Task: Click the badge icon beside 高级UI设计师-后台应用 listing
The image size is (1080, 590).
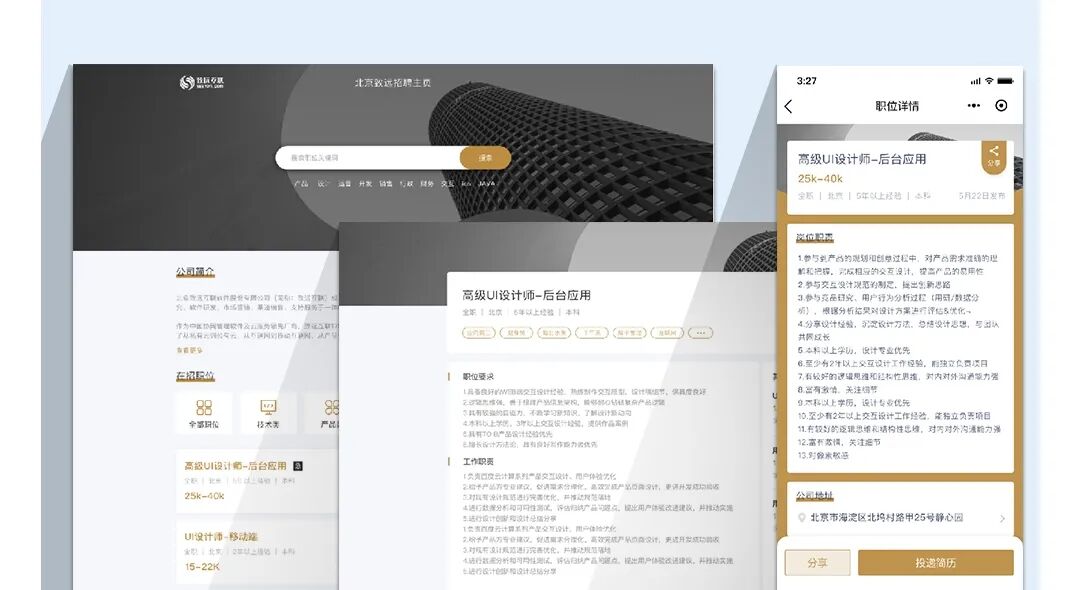Action: point(298,466)
